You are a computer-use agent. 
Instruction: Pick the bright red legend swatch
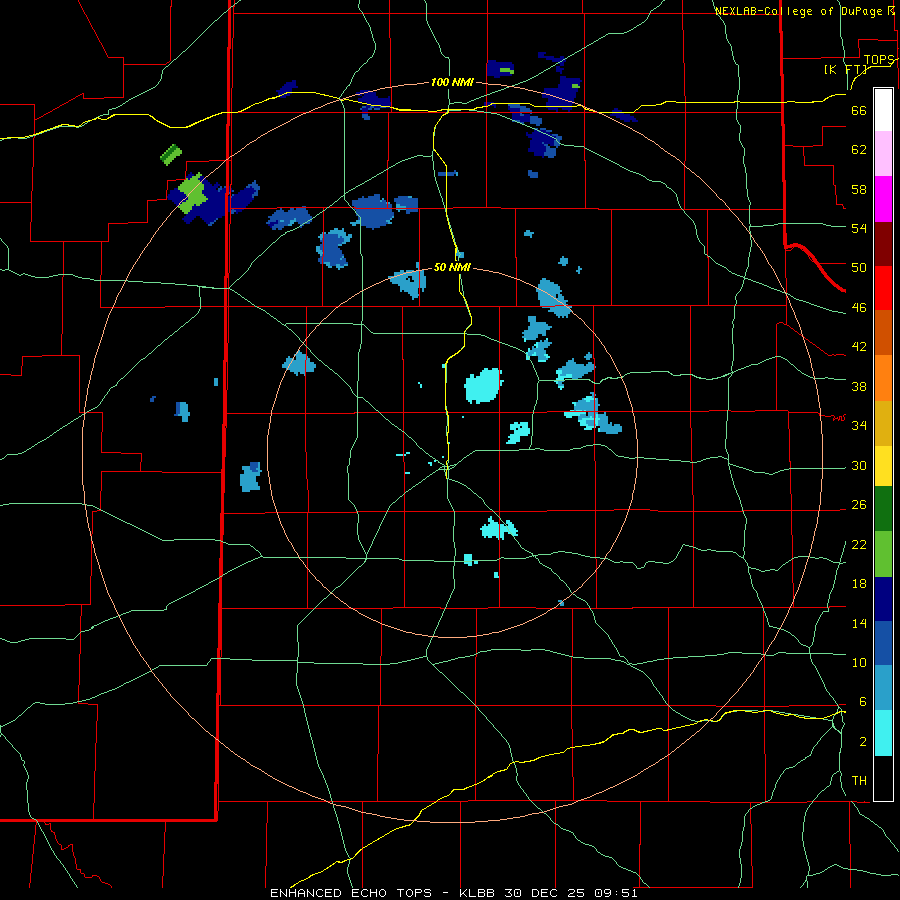tap(883, 288)
